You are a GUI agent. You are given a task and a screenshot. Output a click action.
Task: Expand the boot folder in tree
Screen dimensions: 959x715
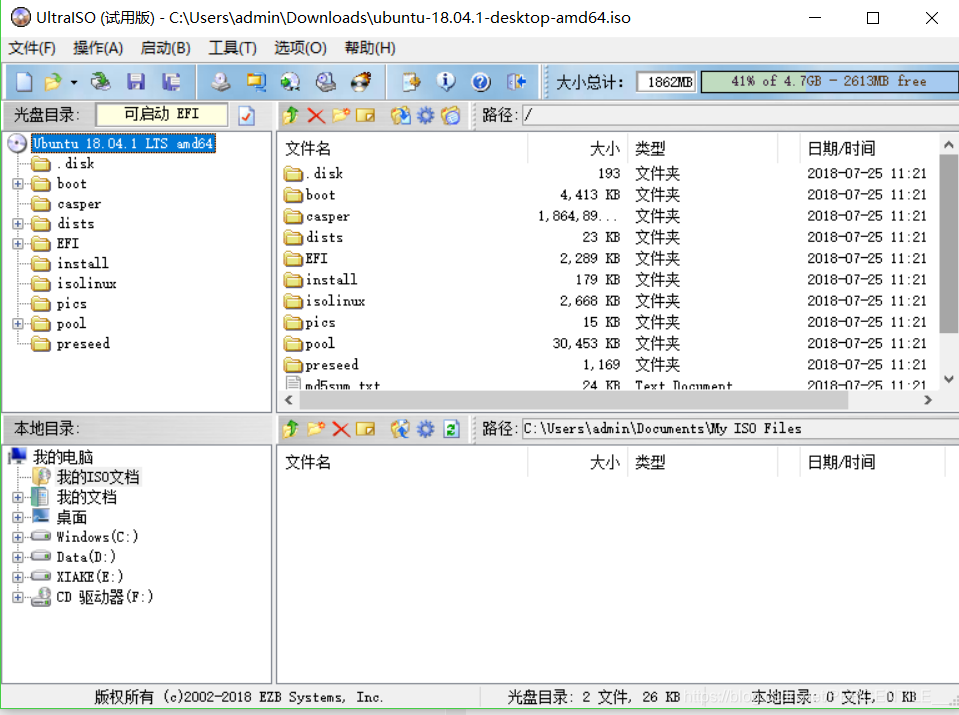click(x=18, y=183)
